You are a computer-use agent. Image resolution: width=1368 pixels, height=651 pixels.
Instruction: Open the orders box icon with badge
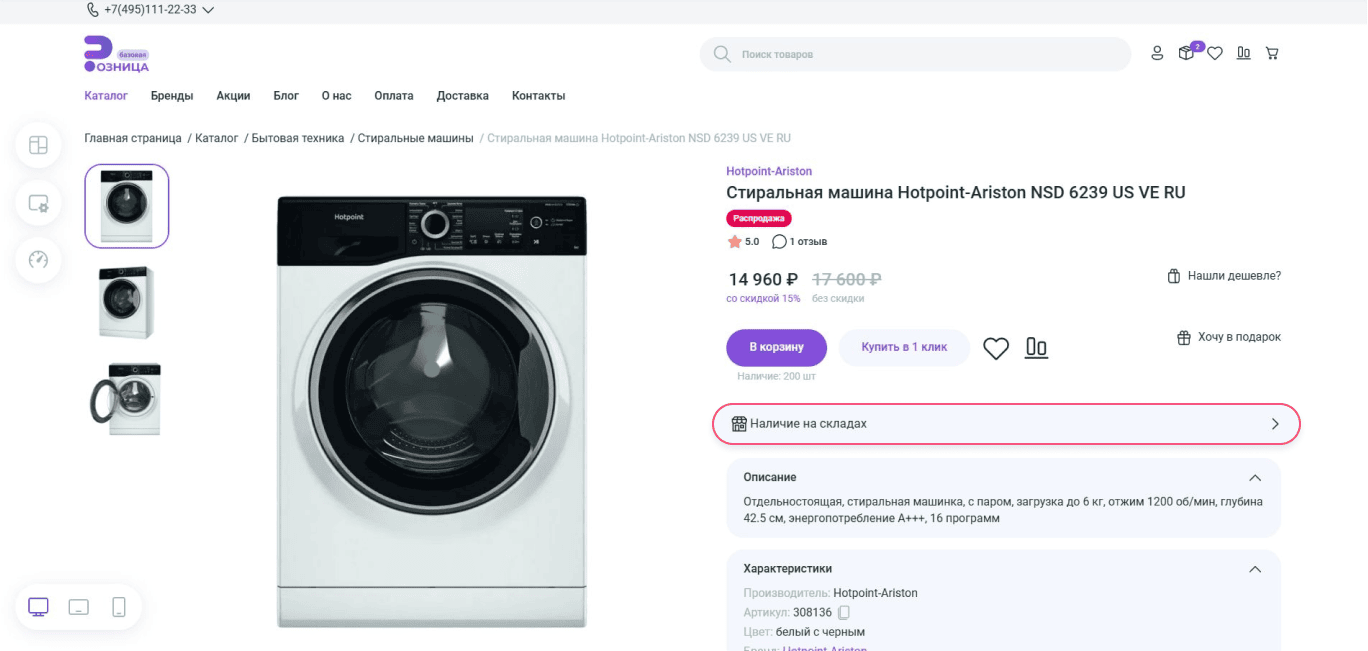[x=1187, y=53]
